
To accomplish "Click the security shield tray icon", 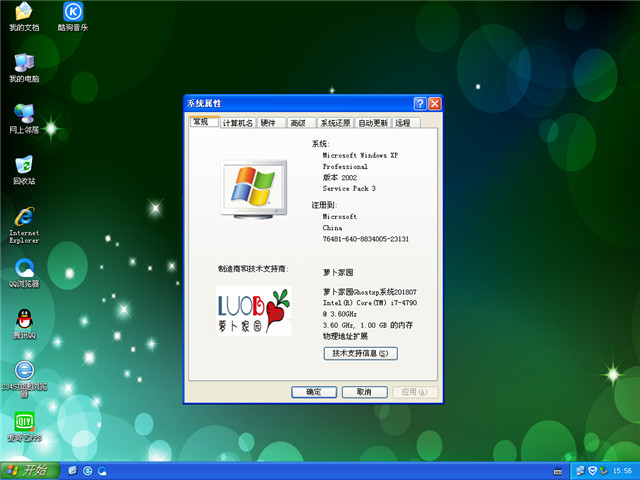I will (x=592, y=471).
